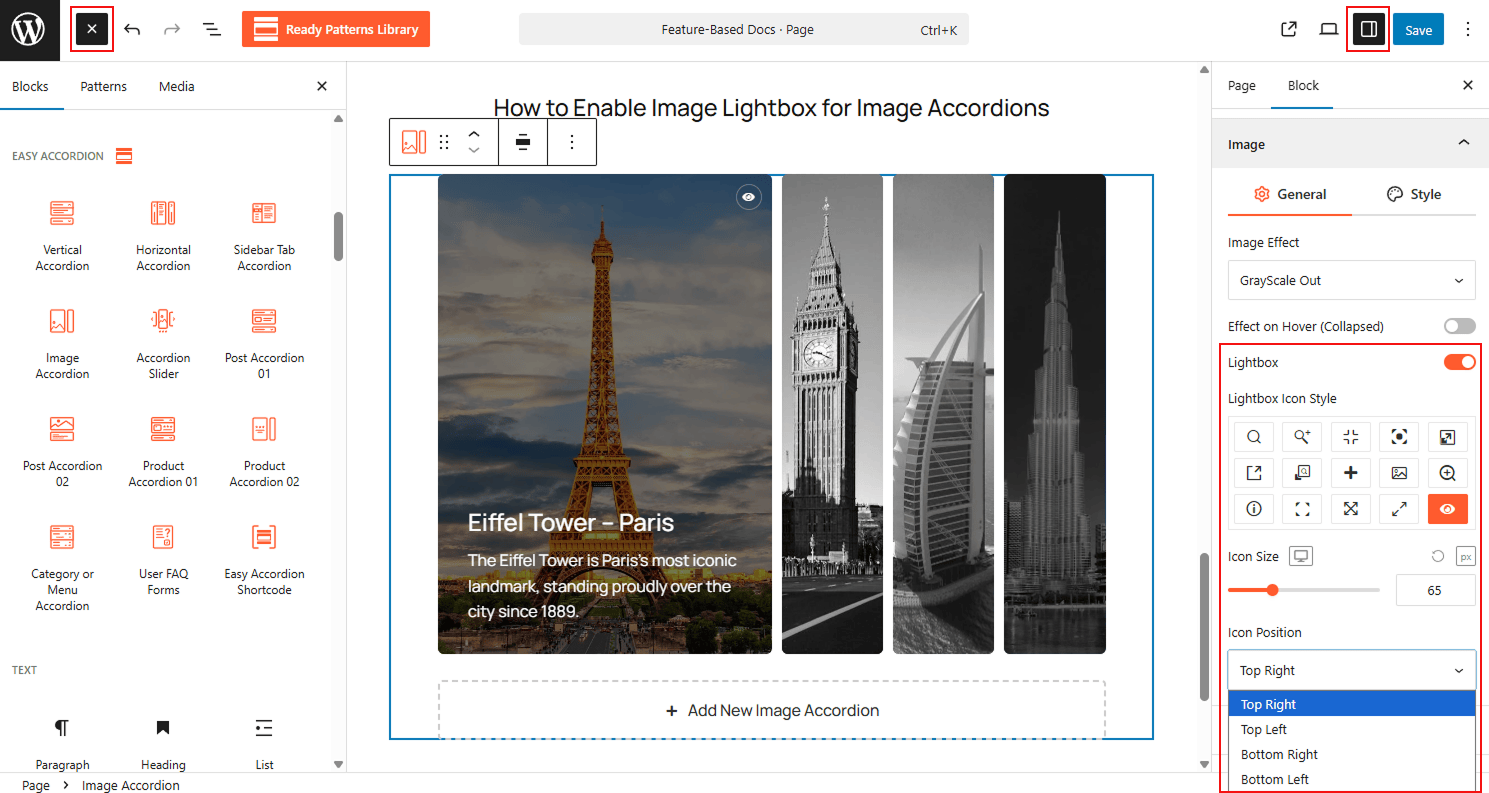Select the Vertical Accordion block inserter item

(x=62, y=232)
